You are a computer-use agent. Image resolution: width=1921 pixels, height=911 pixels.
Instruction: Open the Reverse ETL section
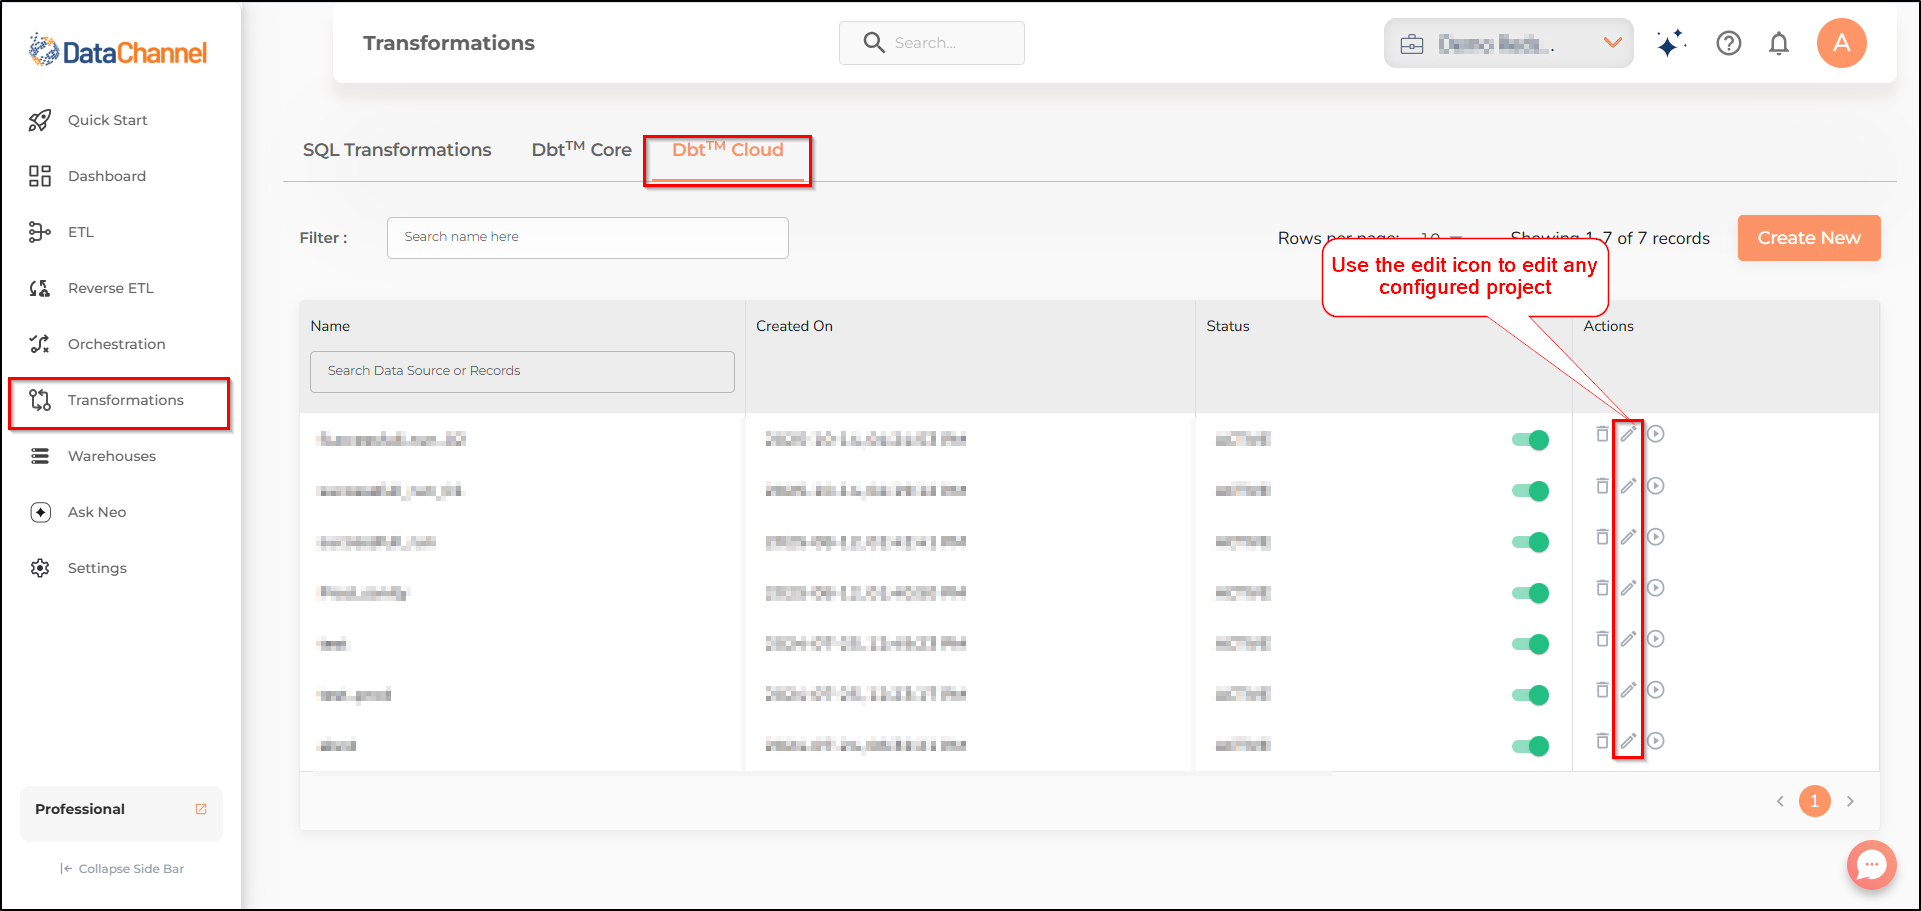click(x=91, y=288)
